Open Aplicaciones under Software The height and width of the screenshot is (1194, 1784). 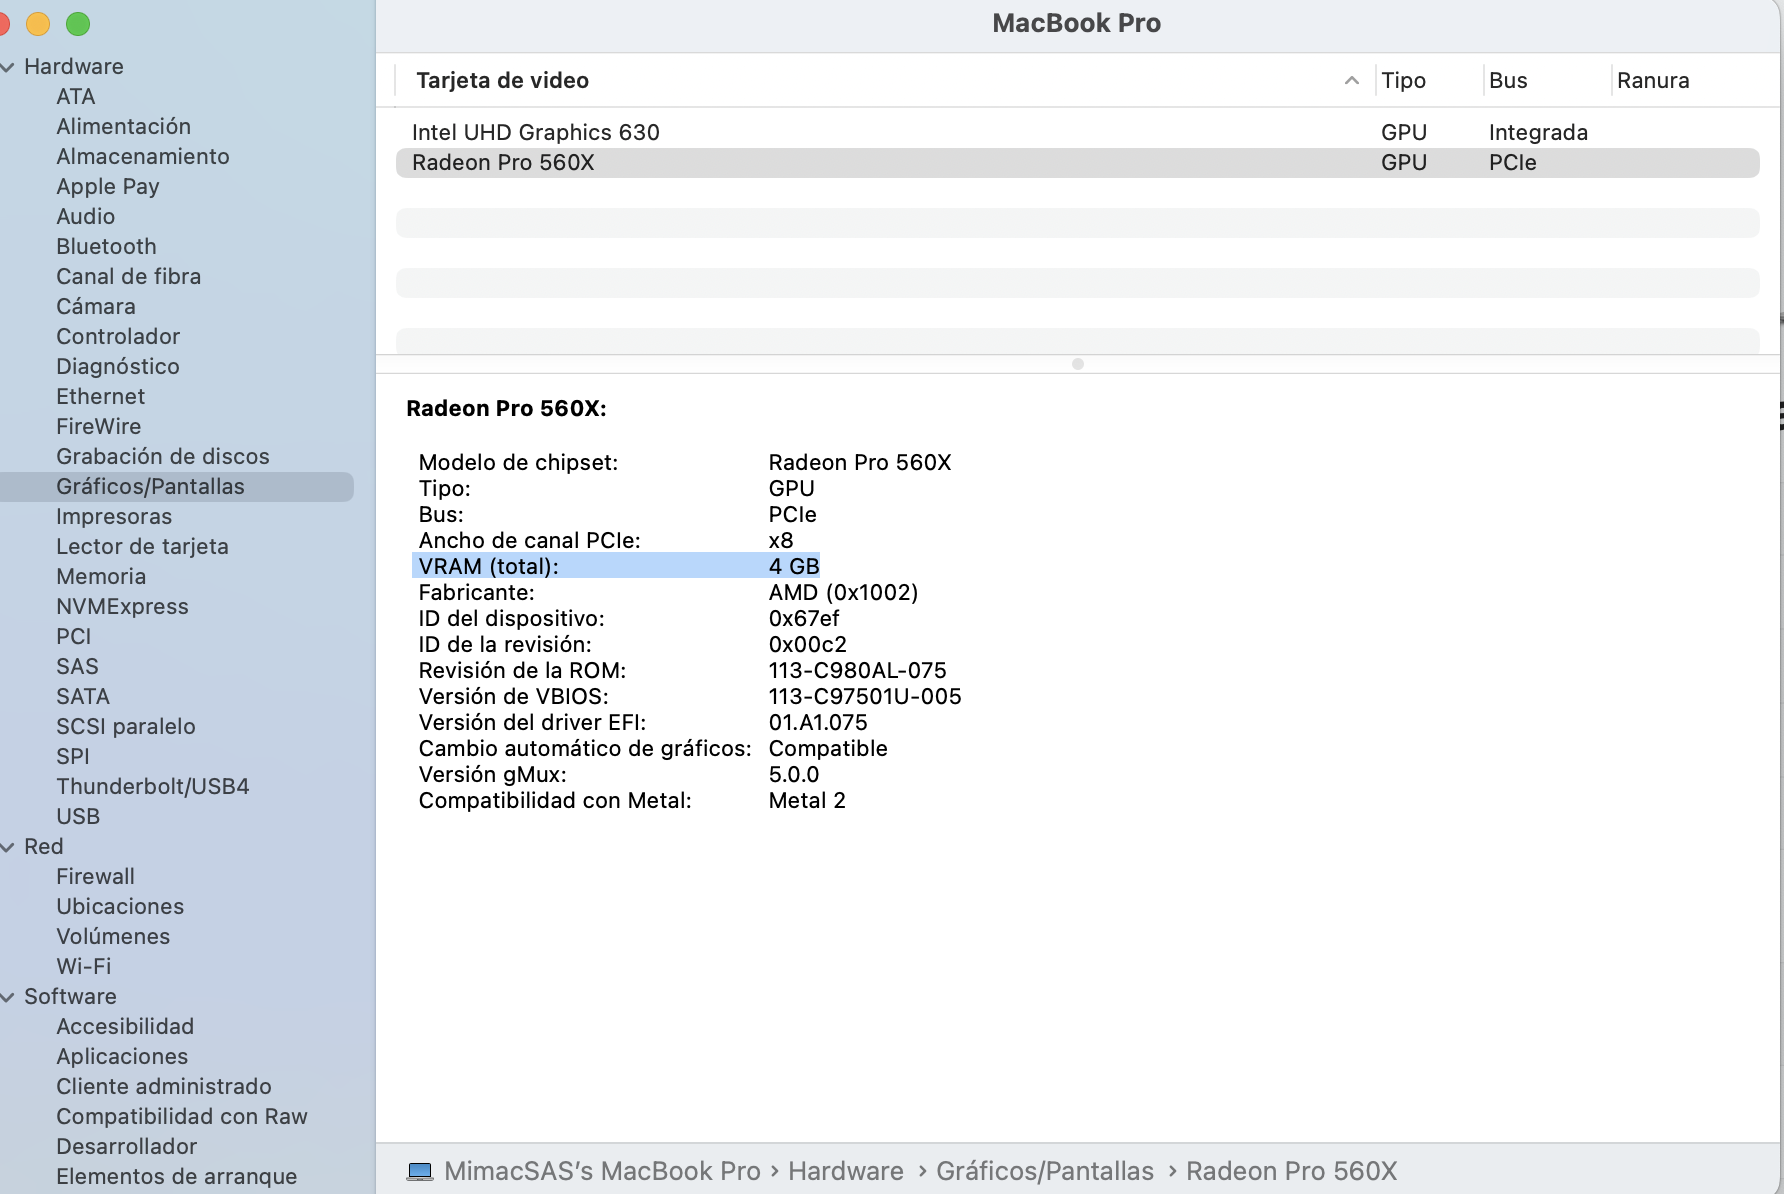tap(122, 1057)
